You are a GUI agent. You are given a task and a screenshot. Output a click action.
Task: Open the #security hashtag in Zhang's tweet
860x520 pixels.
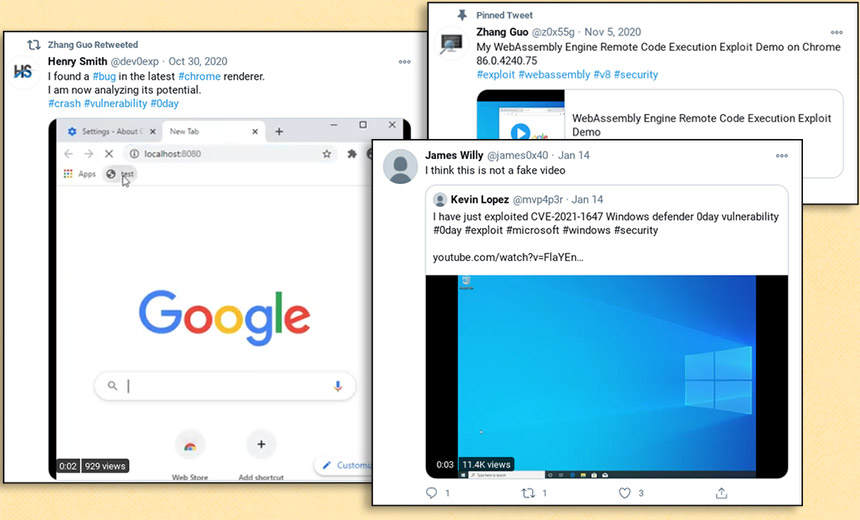tap(636, 75)
